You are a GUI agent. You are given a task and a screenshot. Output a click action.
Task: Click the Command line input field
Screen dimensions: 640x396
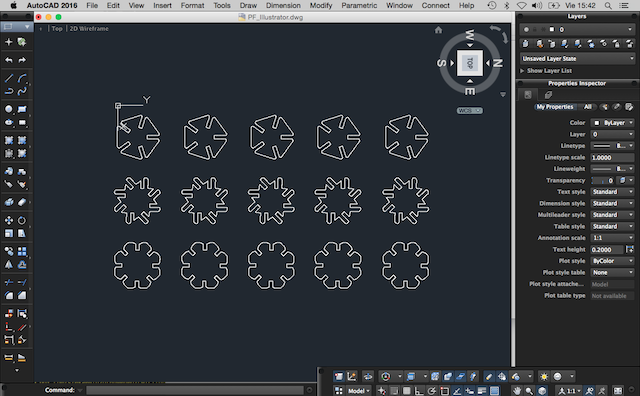pyautogui.click(x=195, y=390)
